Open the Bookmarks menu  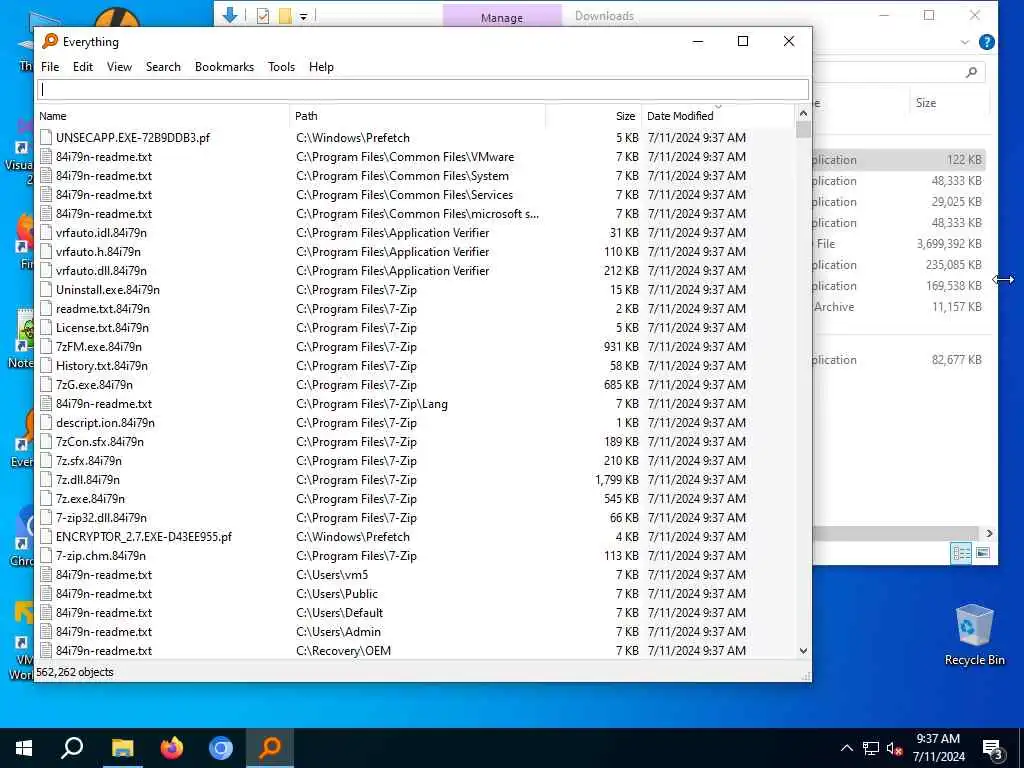224,67
